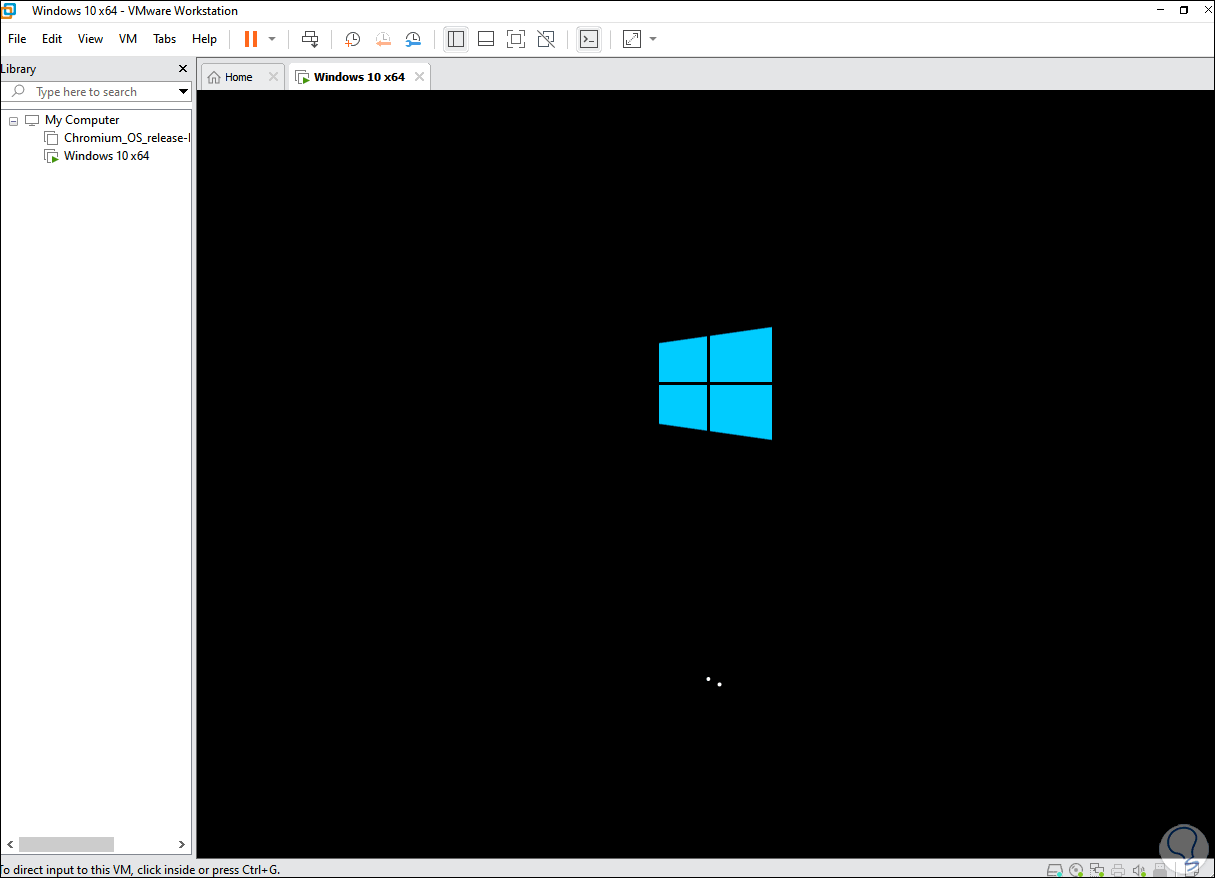Select Windows 10 x64 in the library tree
The width and height of the screenshot is (1215, 878).
[106, 156]
